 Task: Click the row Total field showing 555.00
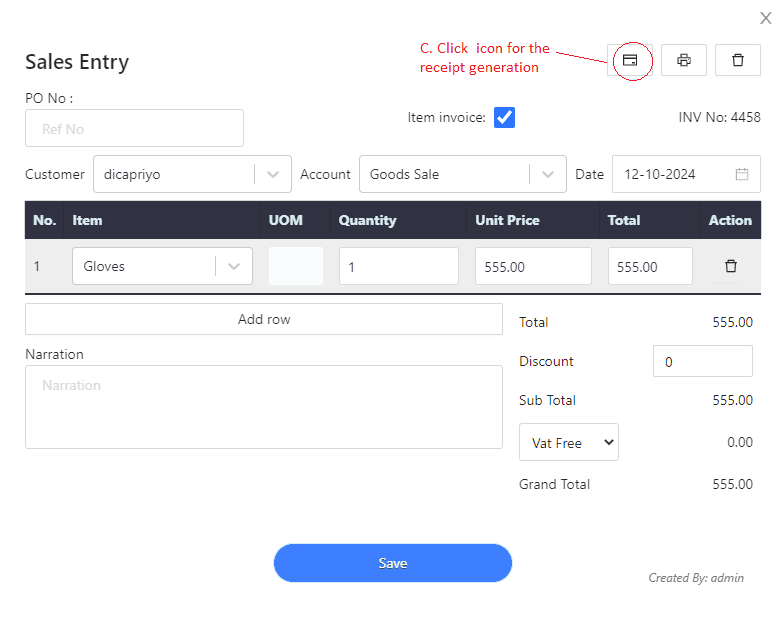[650, 266]
